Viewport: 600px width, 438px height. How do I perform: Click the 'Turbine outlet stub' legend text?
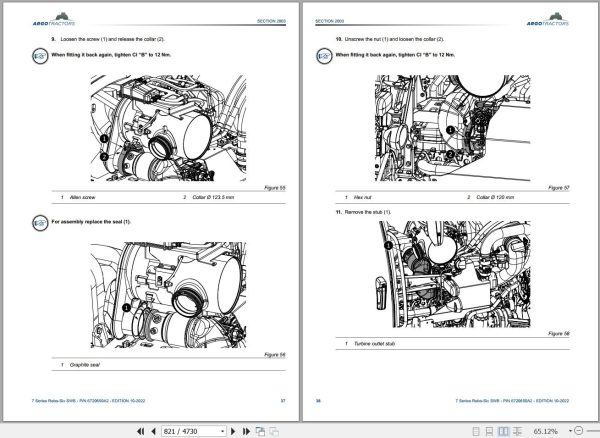374,344
